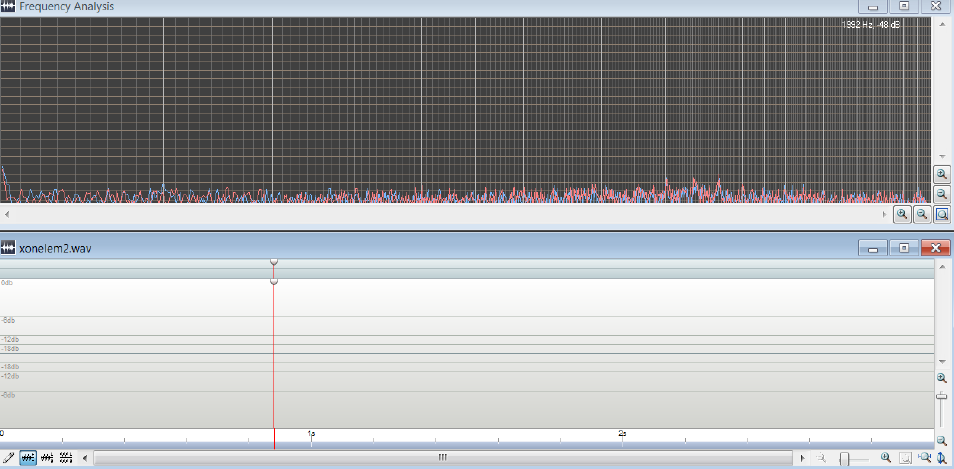This screenshot has width=954, height=469.
Task: Click the Frequency Analysis window icon
Action: click(x=8, y=7)
